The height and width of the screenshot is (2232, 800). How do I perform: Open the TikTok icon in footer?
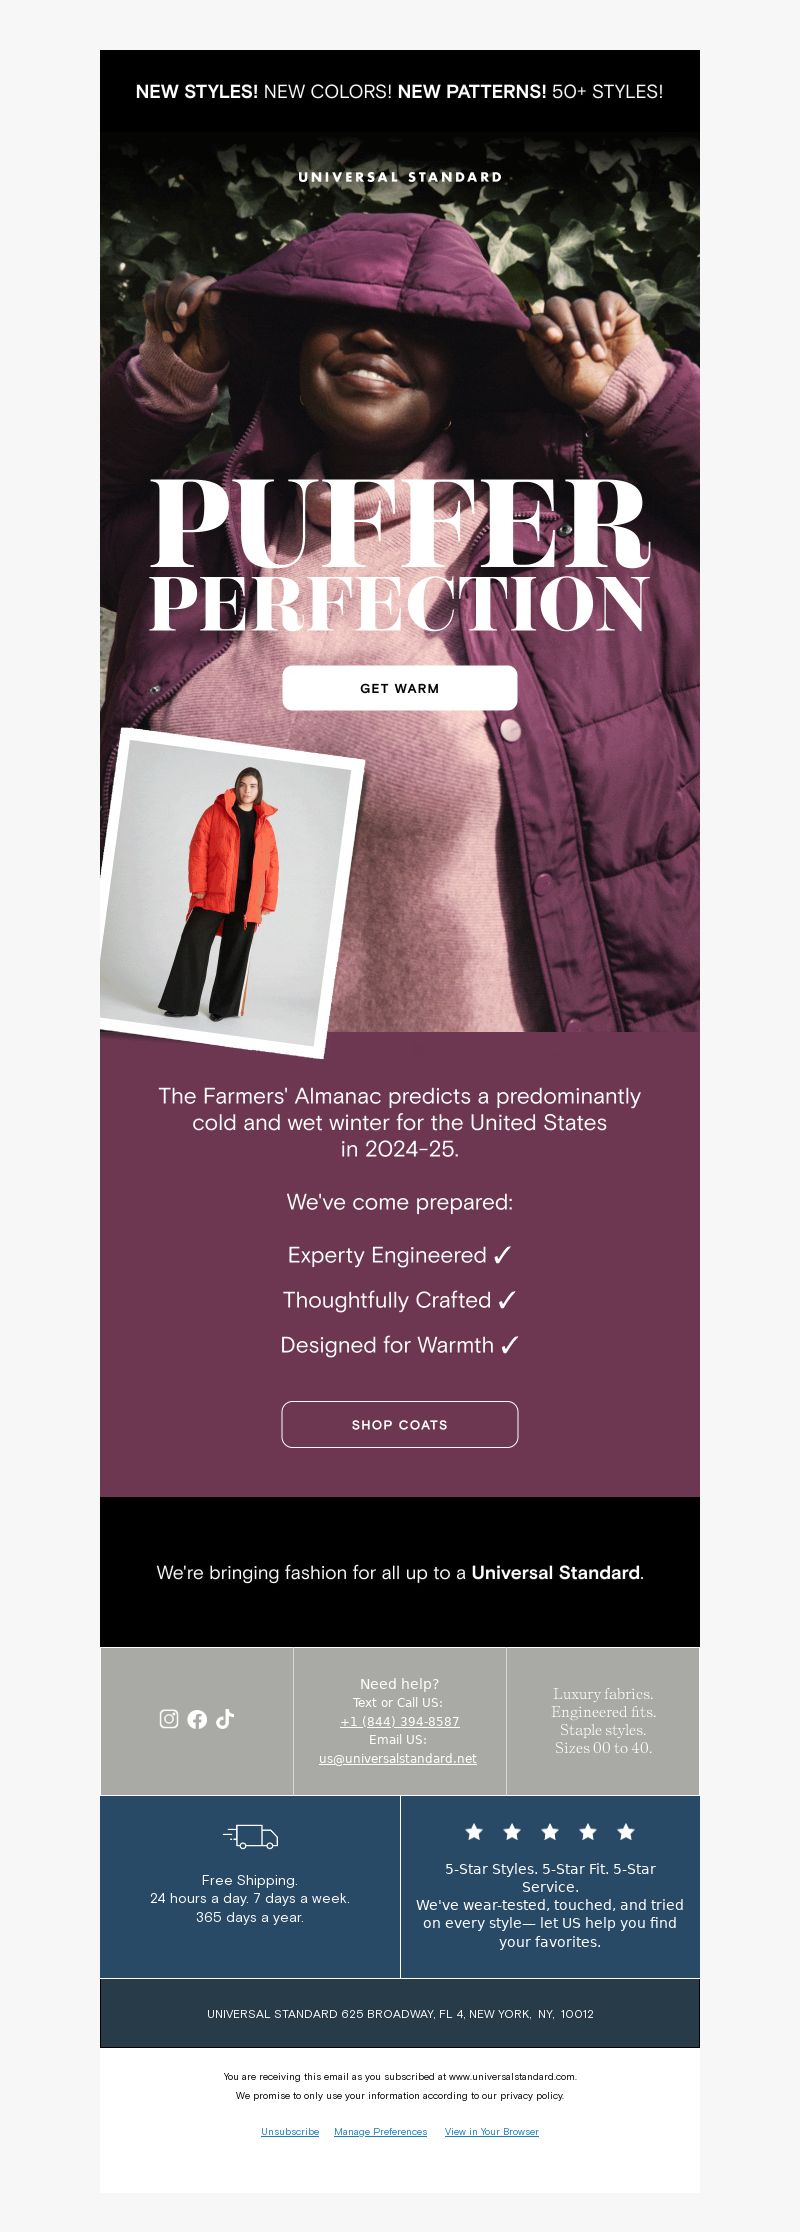pyautogui.click(x=225, y=1719)
